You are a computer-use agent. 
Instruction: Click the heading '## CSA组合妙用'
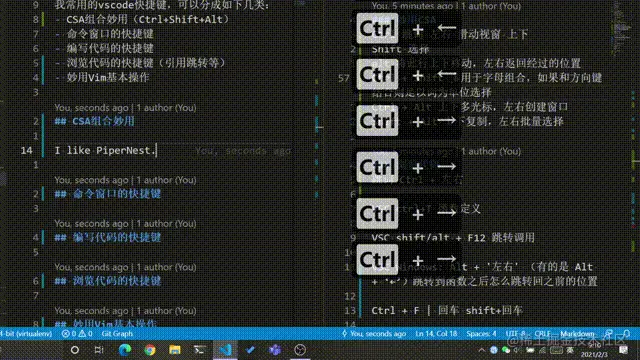pos(95,121)
